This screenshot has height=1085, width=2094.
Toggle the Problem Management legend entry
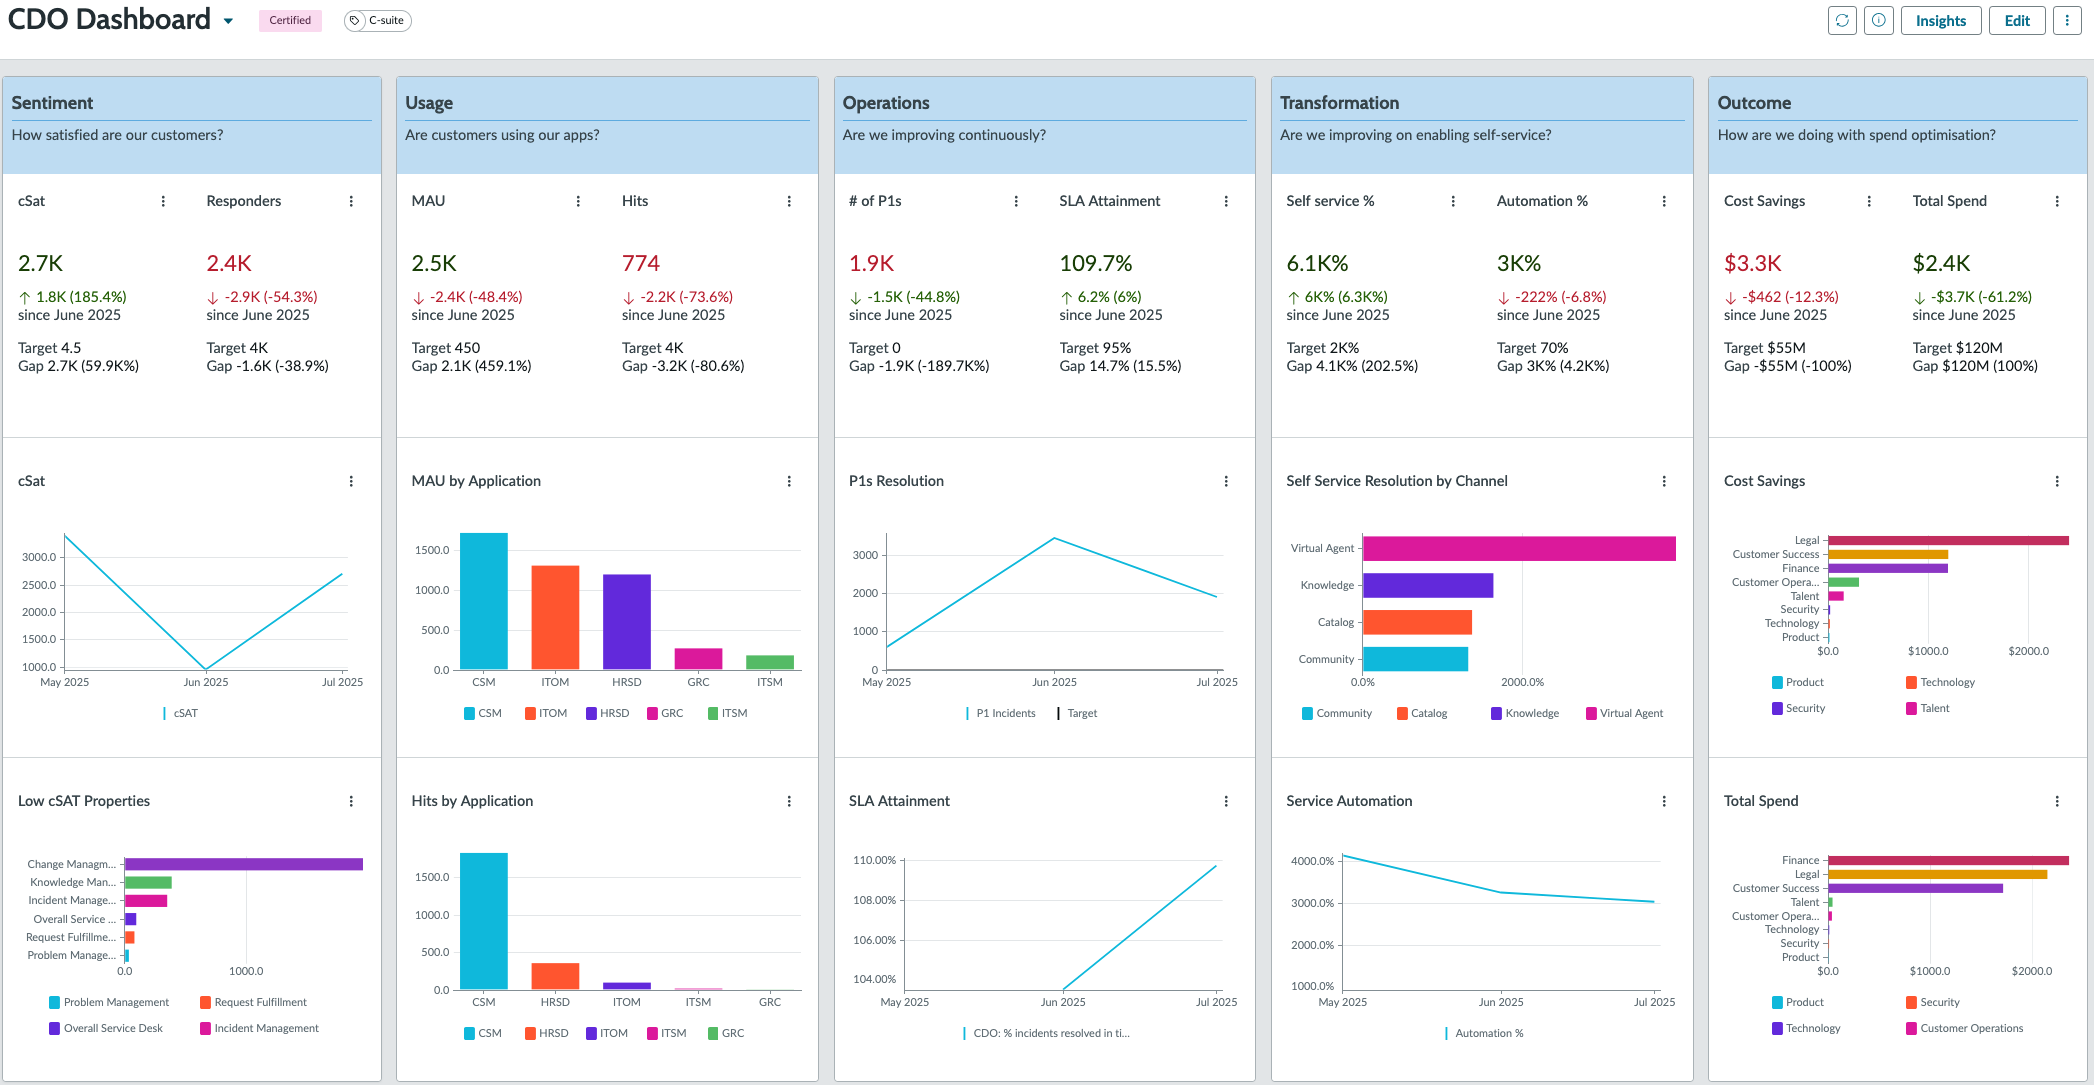109,1002
